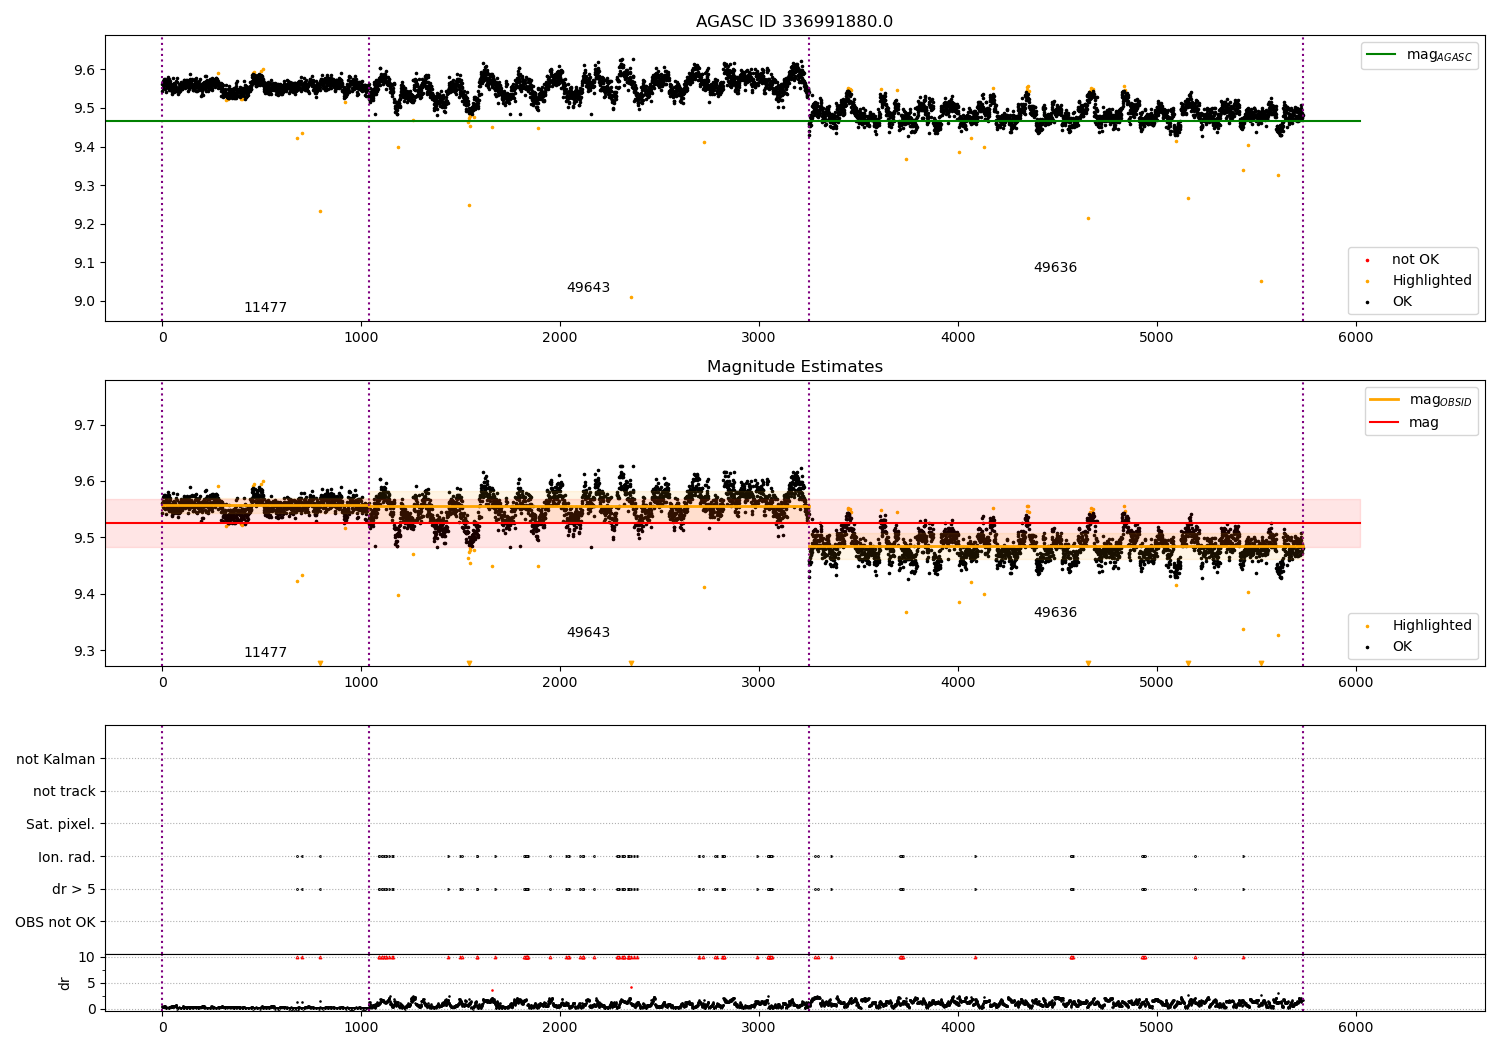Click the 9.7 tick on middle plot

coord(85,425)
